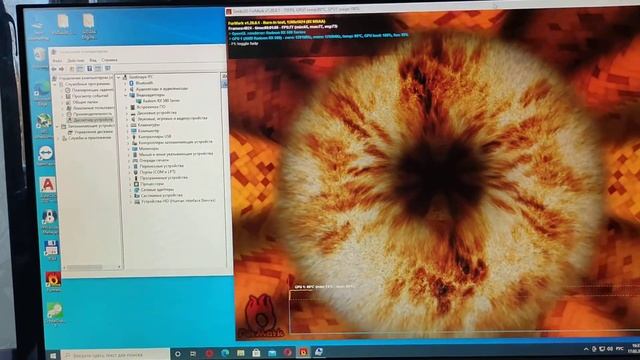Screen dimensions: 640x360
Task: Expand the Встроенное ПО category
Action: click(127, 107)
